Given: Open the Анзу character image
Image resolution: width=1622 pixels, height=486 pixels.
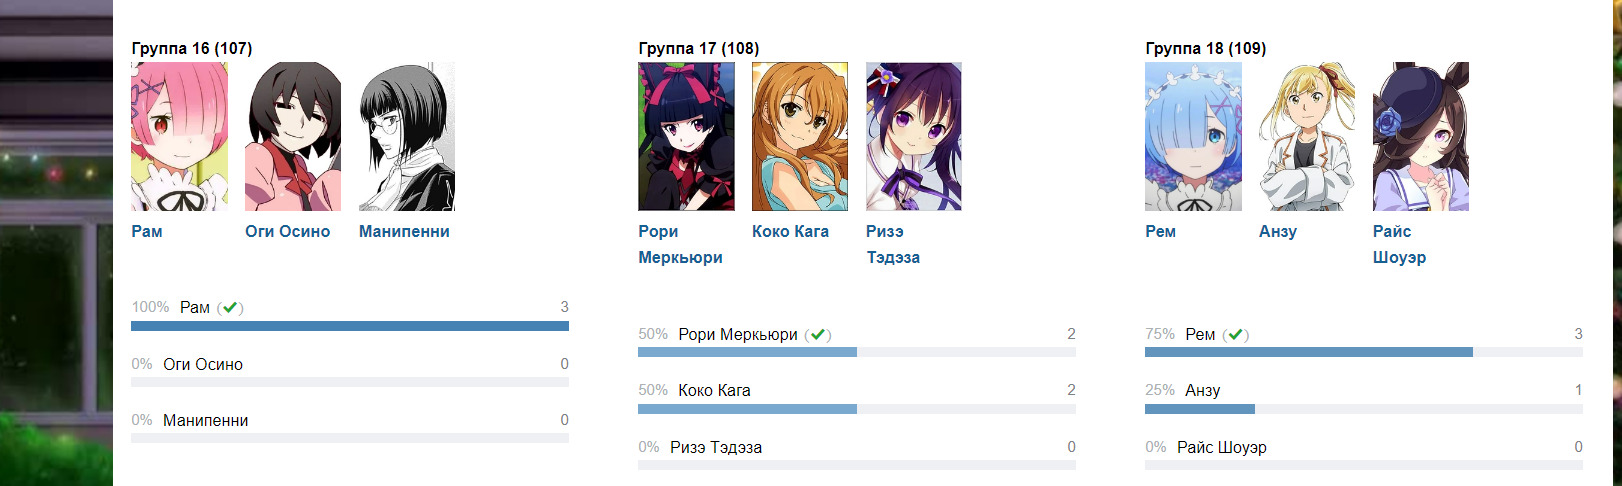Looking at the screenshot, I should [1307, 137].
